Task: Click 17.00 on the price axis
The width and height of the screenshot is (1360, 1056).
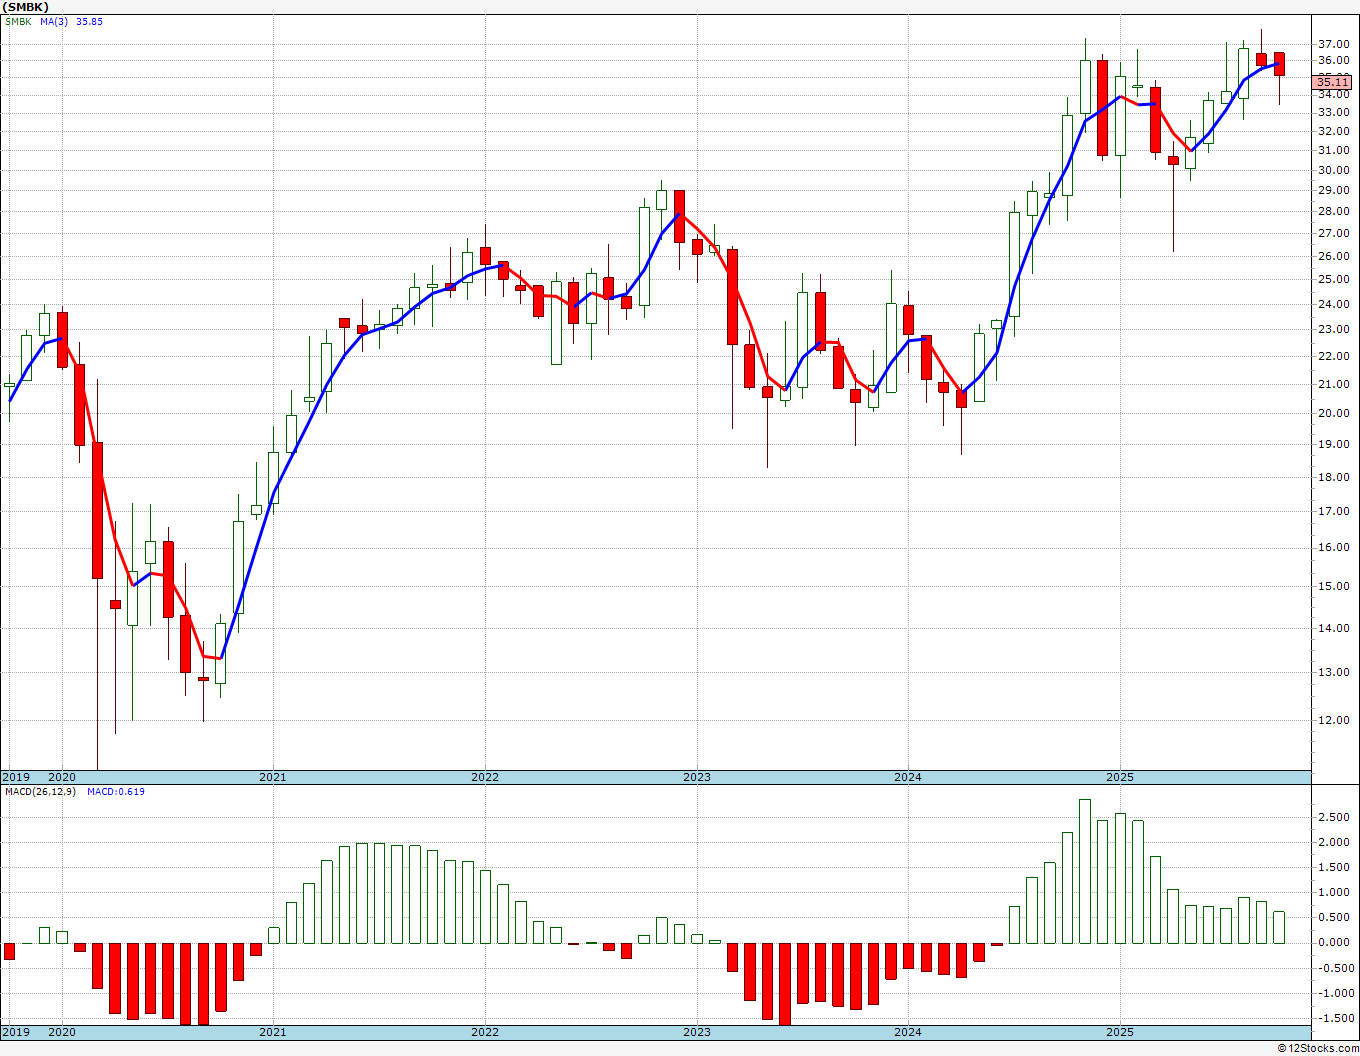Action: click(x=1334, y=511)
